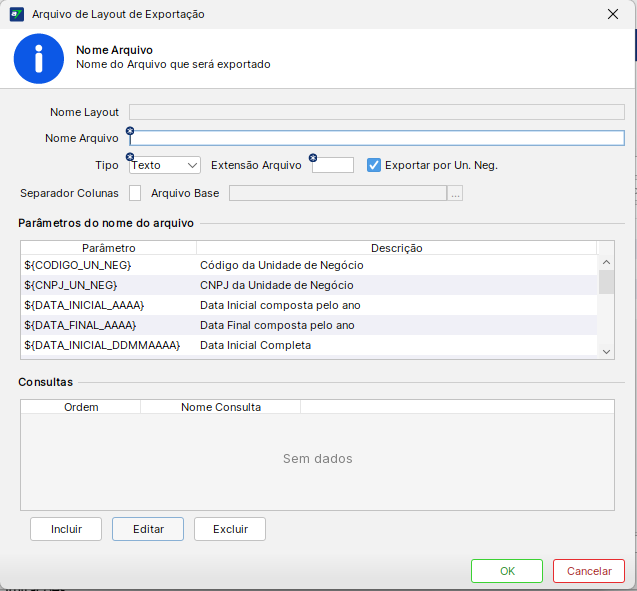
Task: Click the app icon in title bar
Action: [17, 14]
